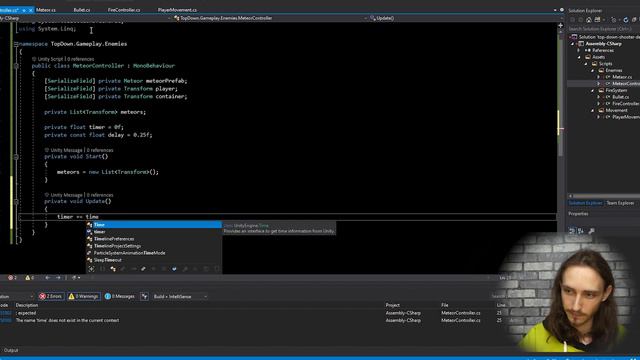Choose SleepTimeout completion item

[x=154, y=260]
